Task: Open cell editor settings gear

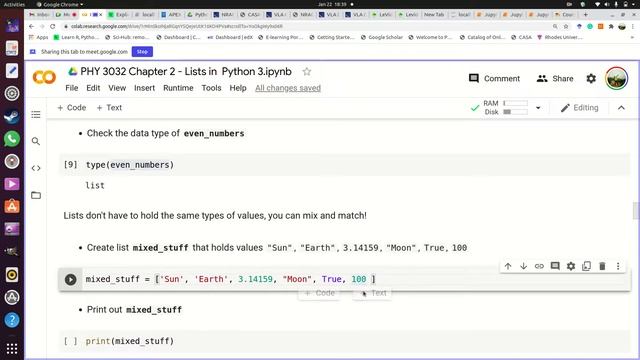Action: coord(571,266)
